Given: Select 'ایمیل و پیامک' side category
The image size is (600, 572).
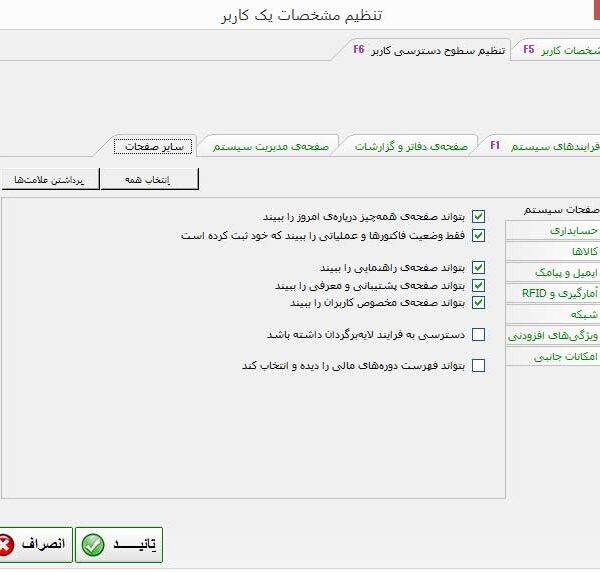Looking at the screenshot, I should [x=553, y=272].
